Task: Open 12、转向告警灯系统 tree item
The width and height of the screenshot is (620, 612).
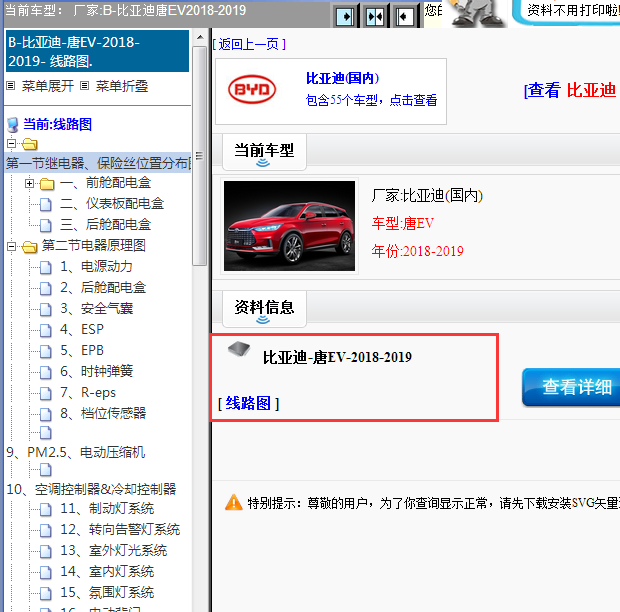Action: (x=120, y=529)
